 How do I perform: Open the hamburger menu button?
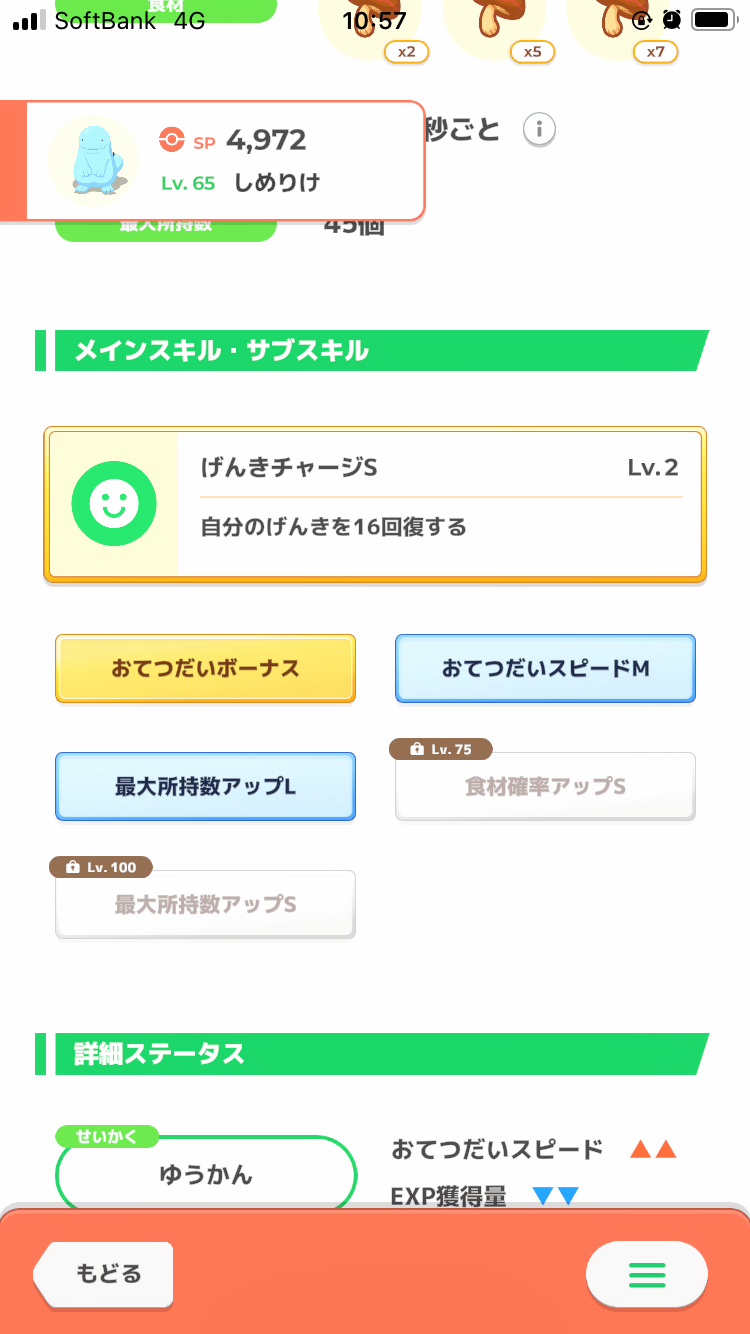tap(646, 1275)
